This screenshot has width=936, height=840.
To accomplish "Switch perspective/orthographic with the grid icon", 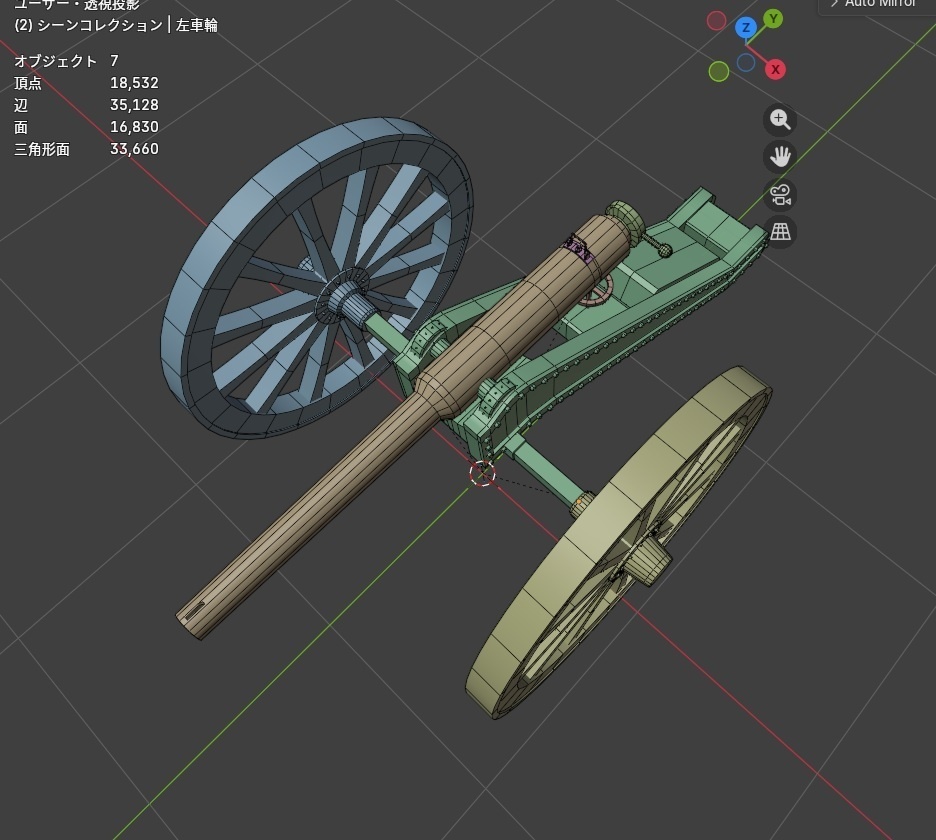I will [780, 232].
